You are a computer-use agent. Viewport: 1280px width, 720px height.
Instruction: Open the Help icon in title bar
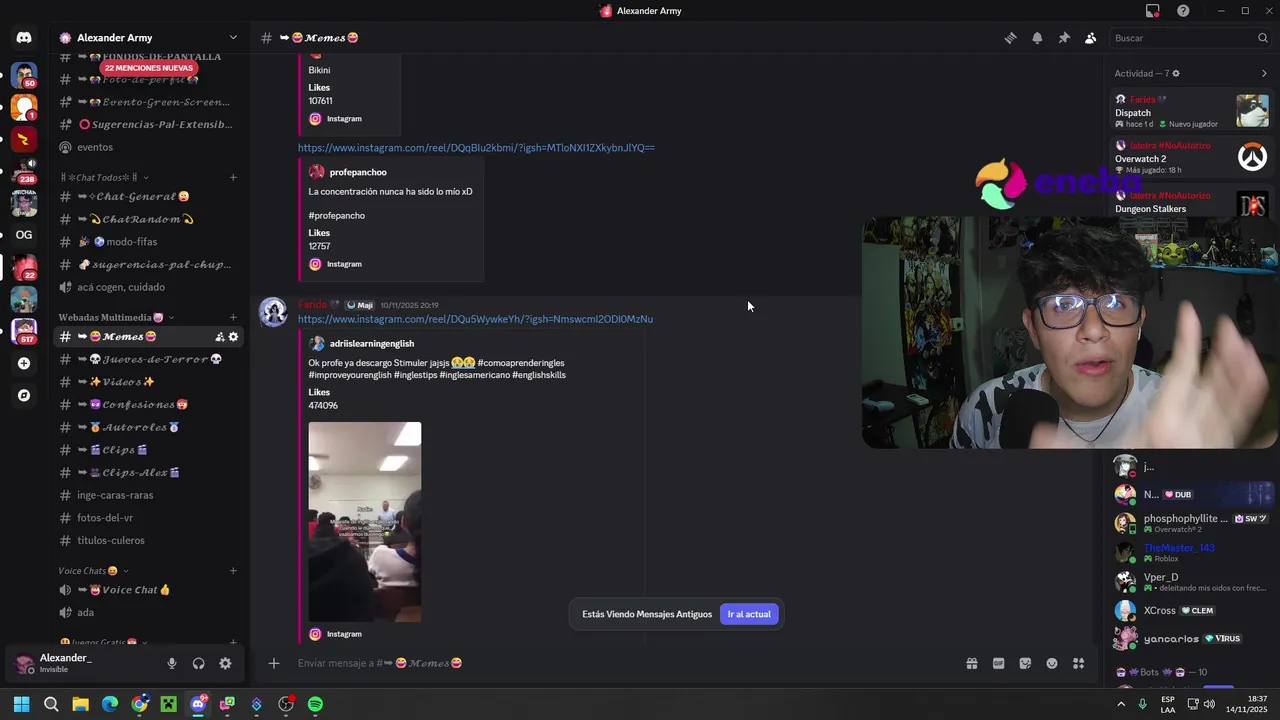point(1183,11)
